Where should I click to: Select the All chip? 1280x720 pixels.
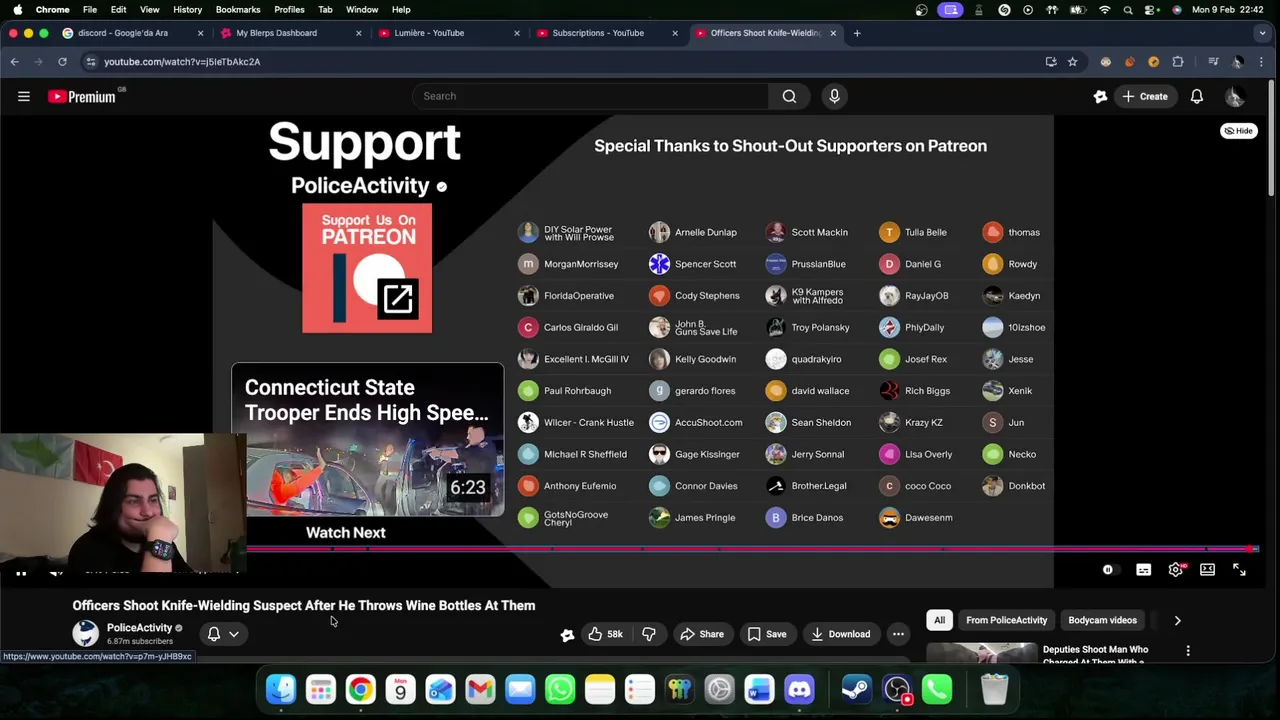(939, 621)
